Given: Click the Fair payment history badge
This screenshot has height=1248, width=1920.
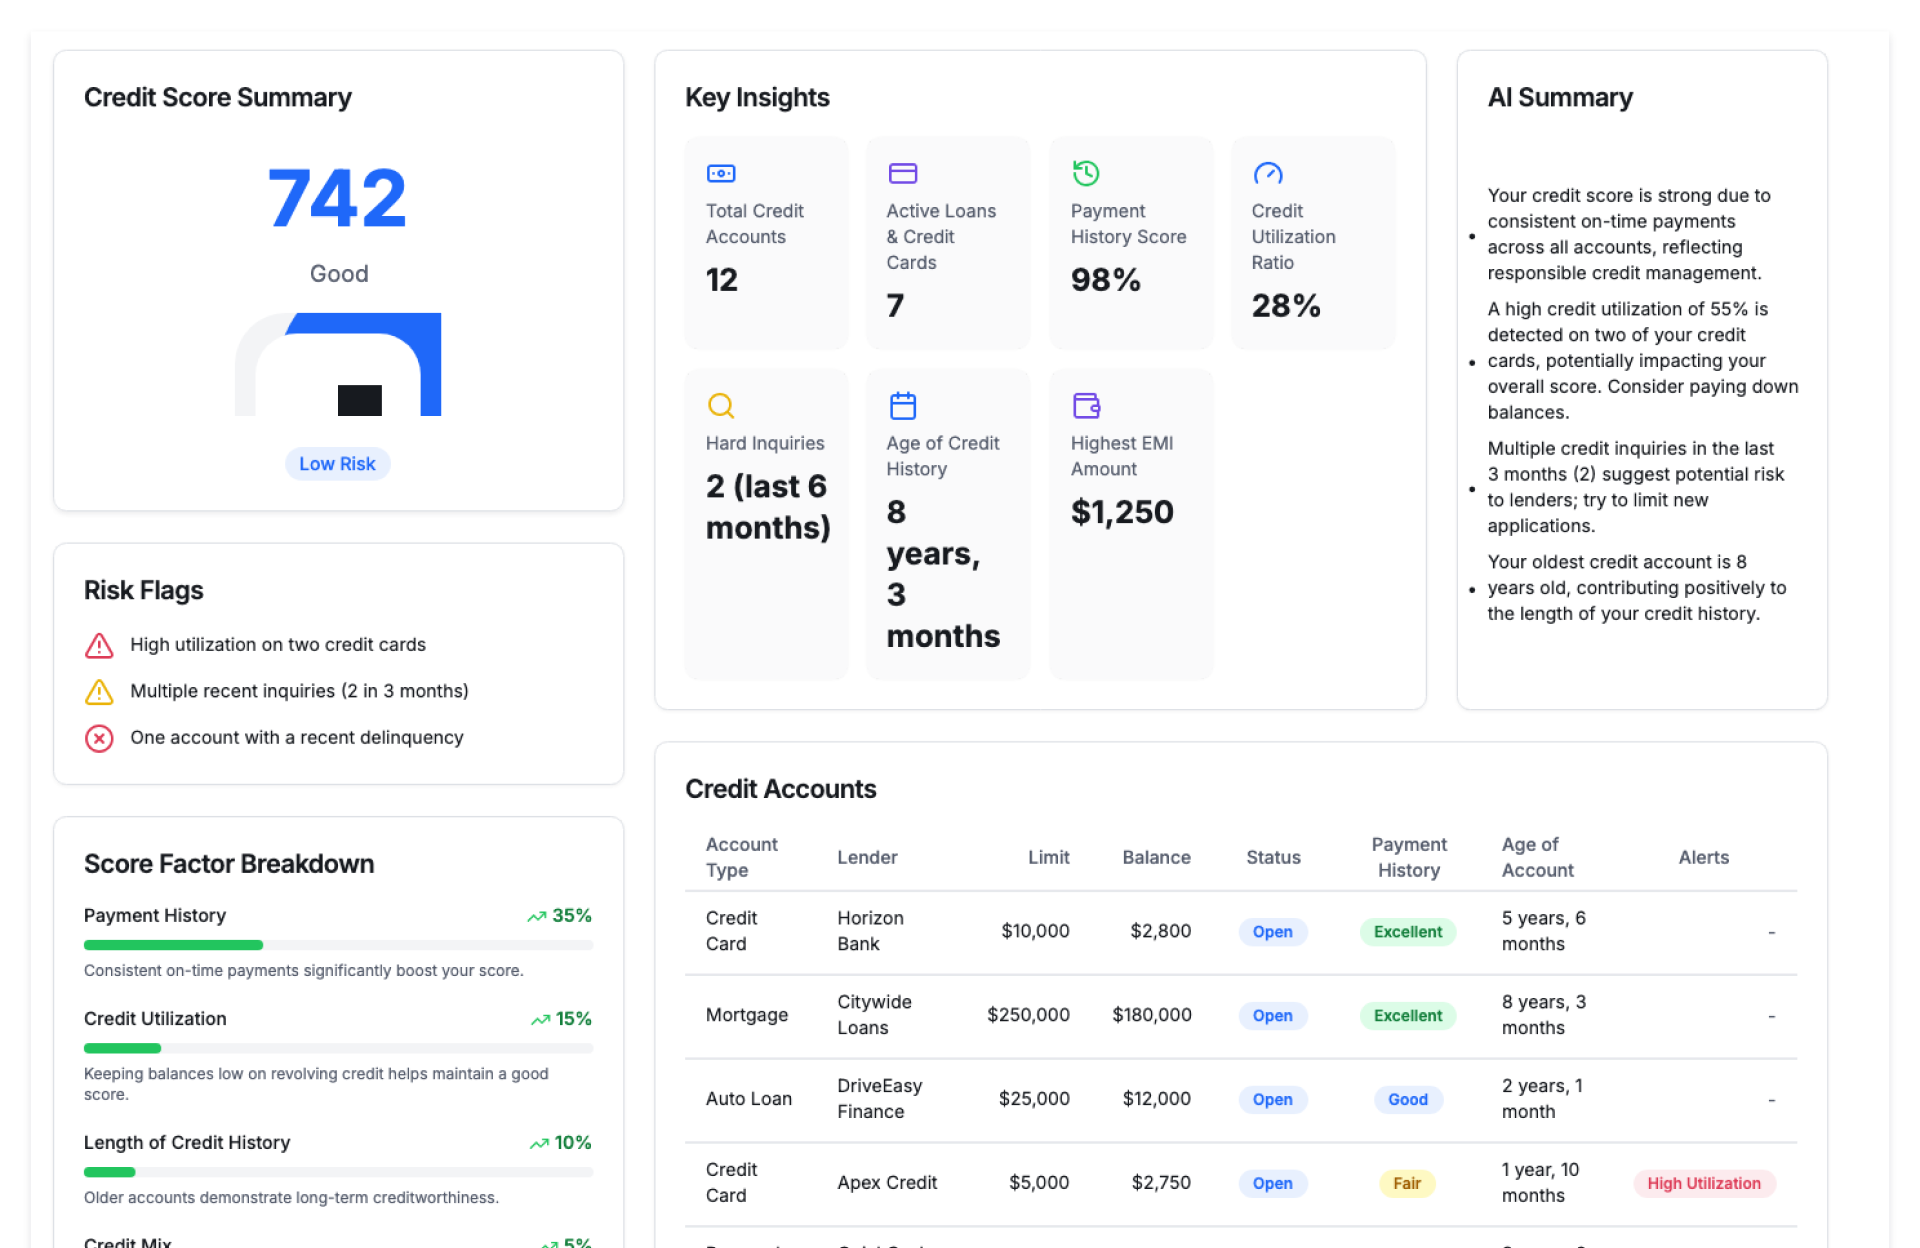Looking at the screenshot, I should pyautogui.click(x=1406, y=1183).
